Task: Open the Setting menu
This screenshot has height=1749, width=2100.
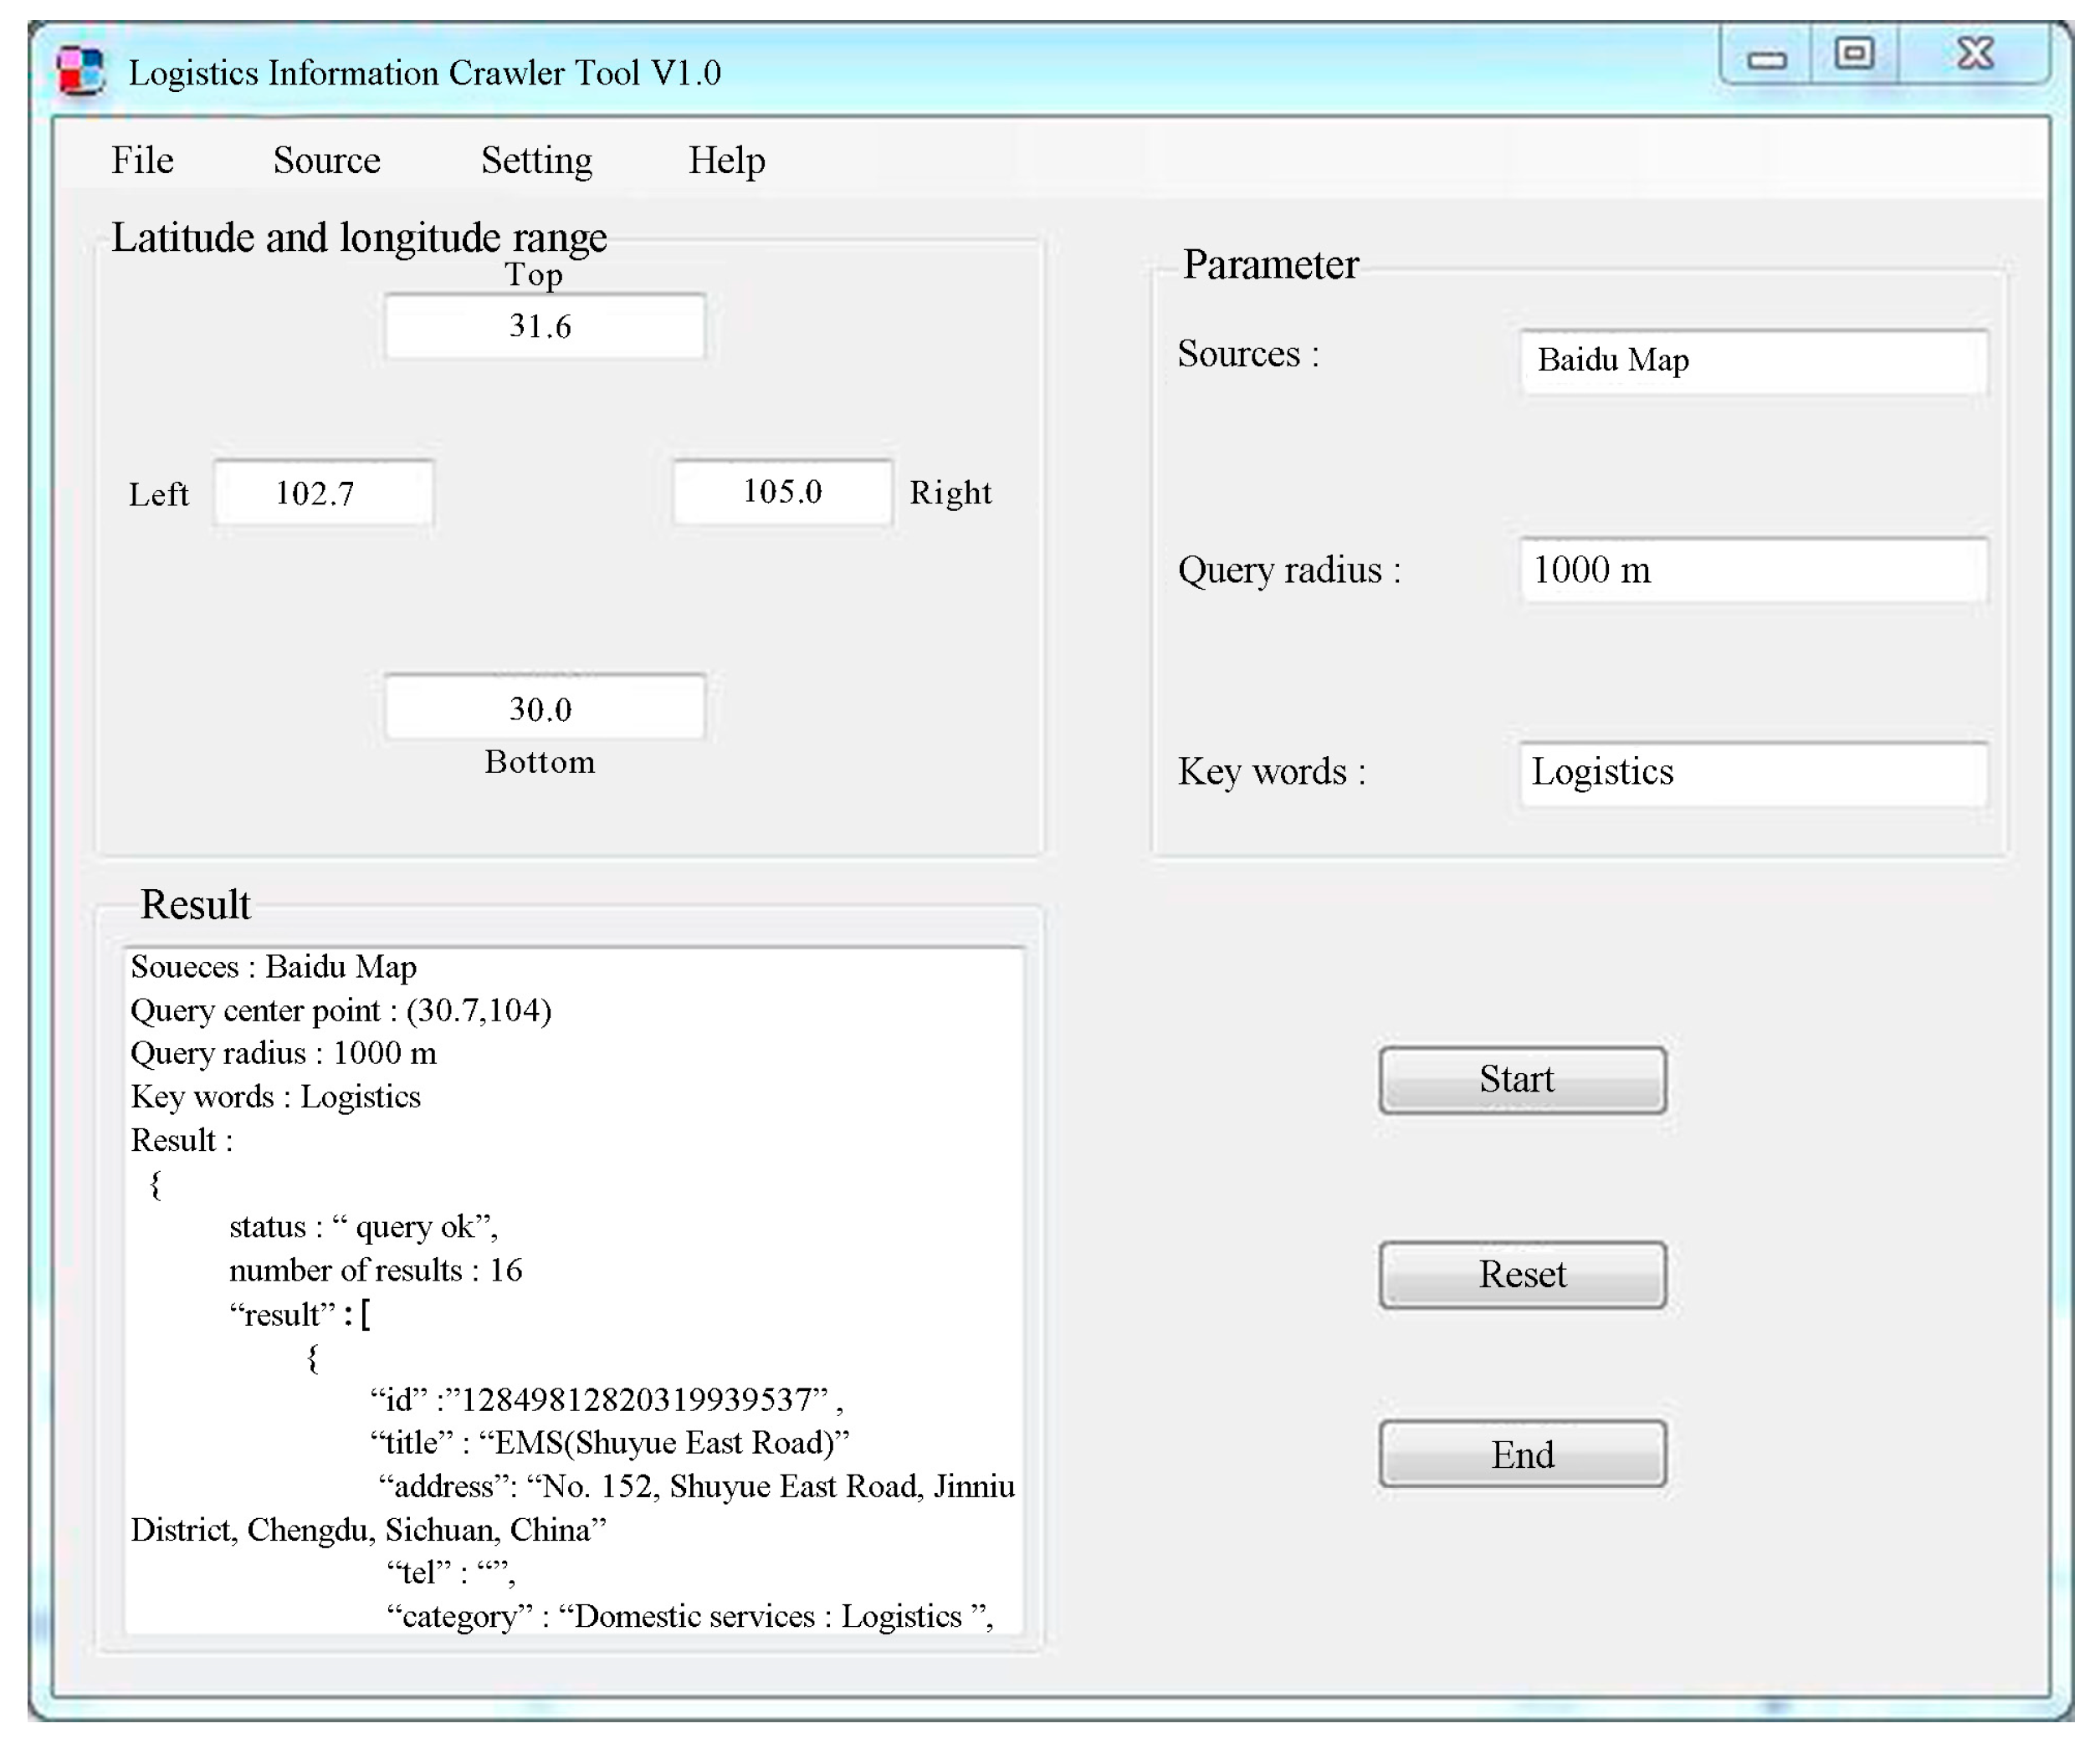Action: pos(536,160)
